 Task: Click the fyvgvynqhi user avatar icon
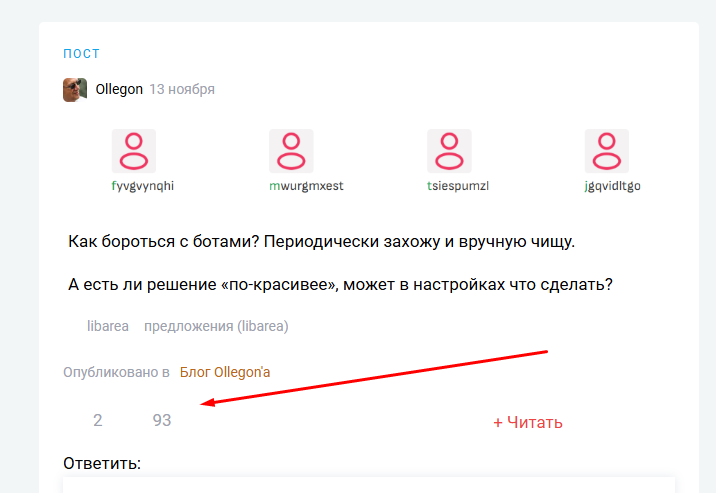coord(134,151)
